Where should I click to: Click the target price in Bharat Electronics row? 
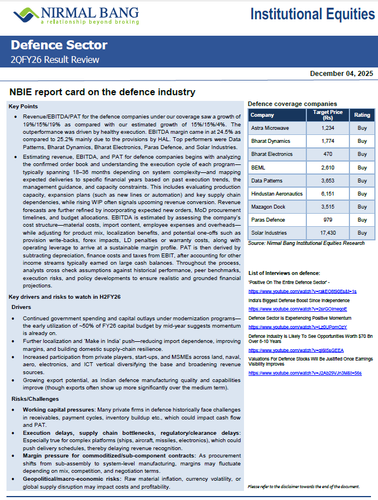click(328, 154)
